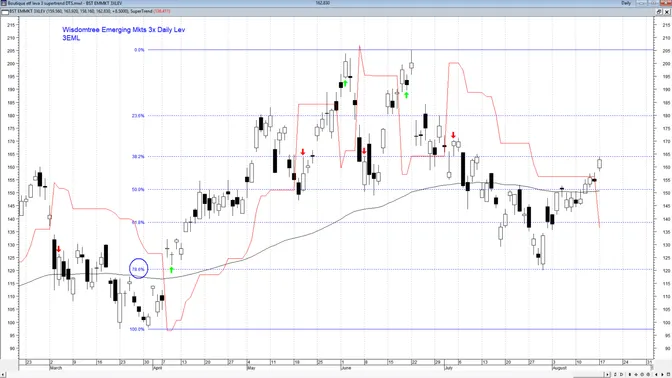Select the red sell arrow in early July
The height and width of the screenshot is (378, 672).
[x=453, y=135]
